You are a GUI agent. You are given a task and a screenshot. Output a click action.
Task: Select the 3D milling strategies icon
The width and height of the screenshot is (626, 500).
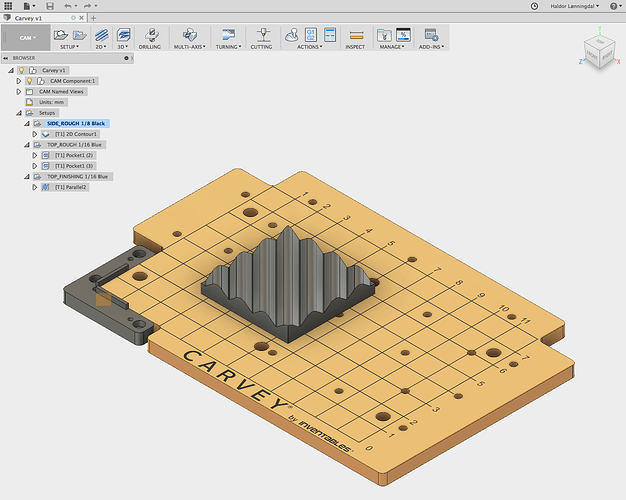[x=123, y=35]
